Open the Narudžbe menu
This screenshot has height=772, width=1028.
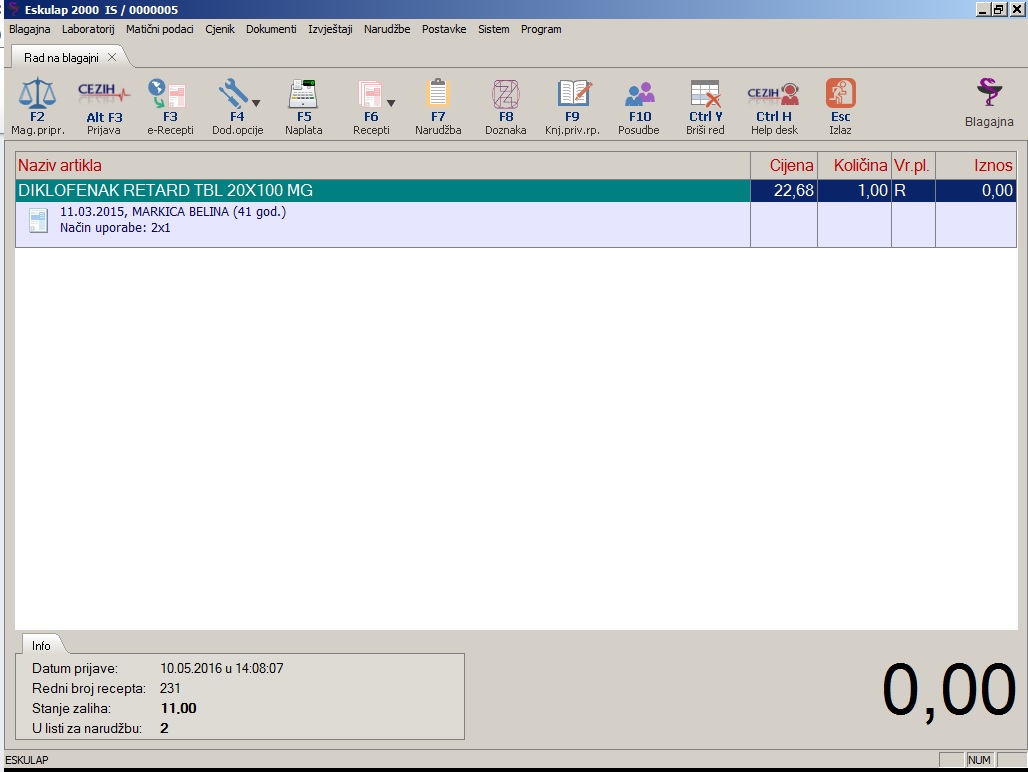(387, 29)
